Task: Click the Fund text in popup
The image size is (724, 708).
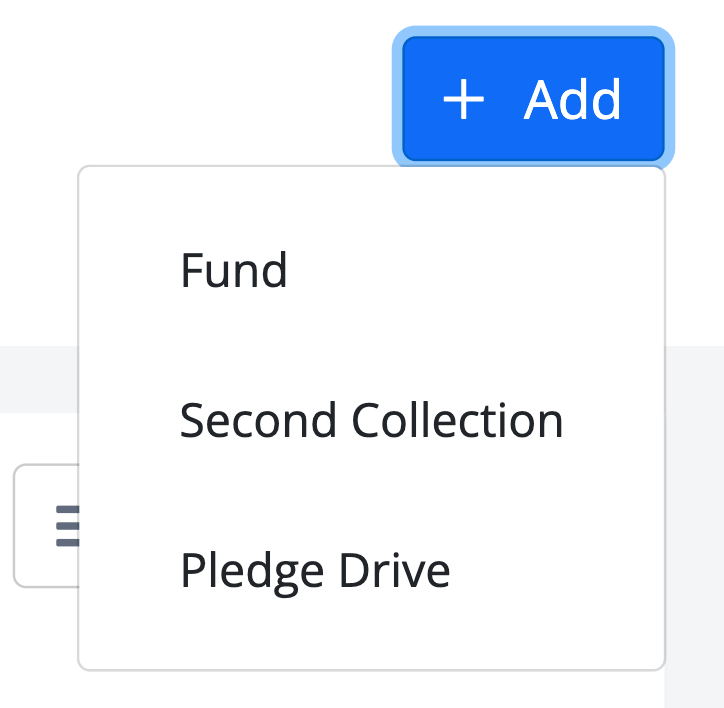Action: 234,270
